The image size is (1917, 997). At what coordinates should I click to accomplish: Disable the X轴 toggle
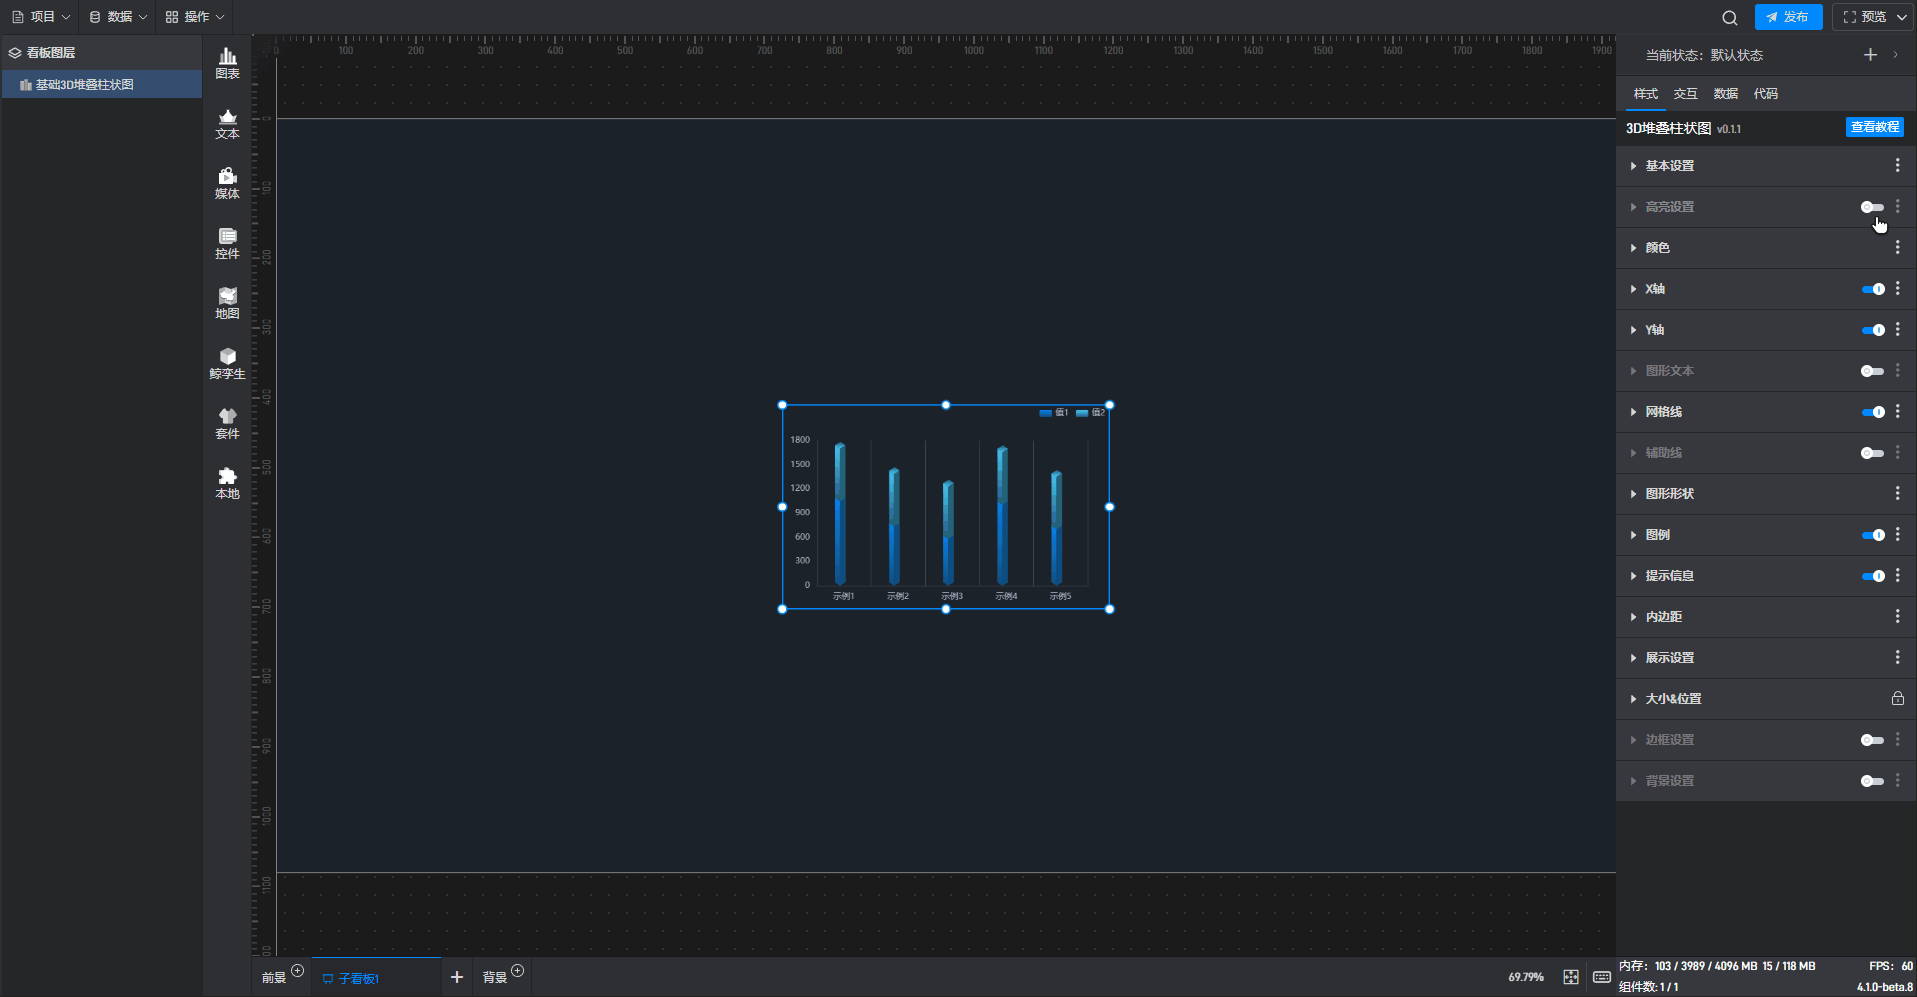(x=1872, y=289)
